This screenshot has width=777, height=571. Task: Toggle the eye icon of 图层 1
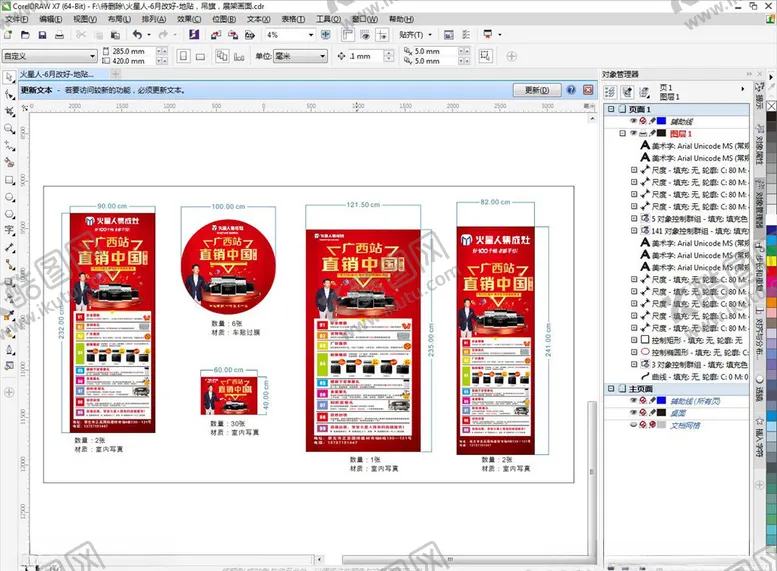tap(633, 133)
